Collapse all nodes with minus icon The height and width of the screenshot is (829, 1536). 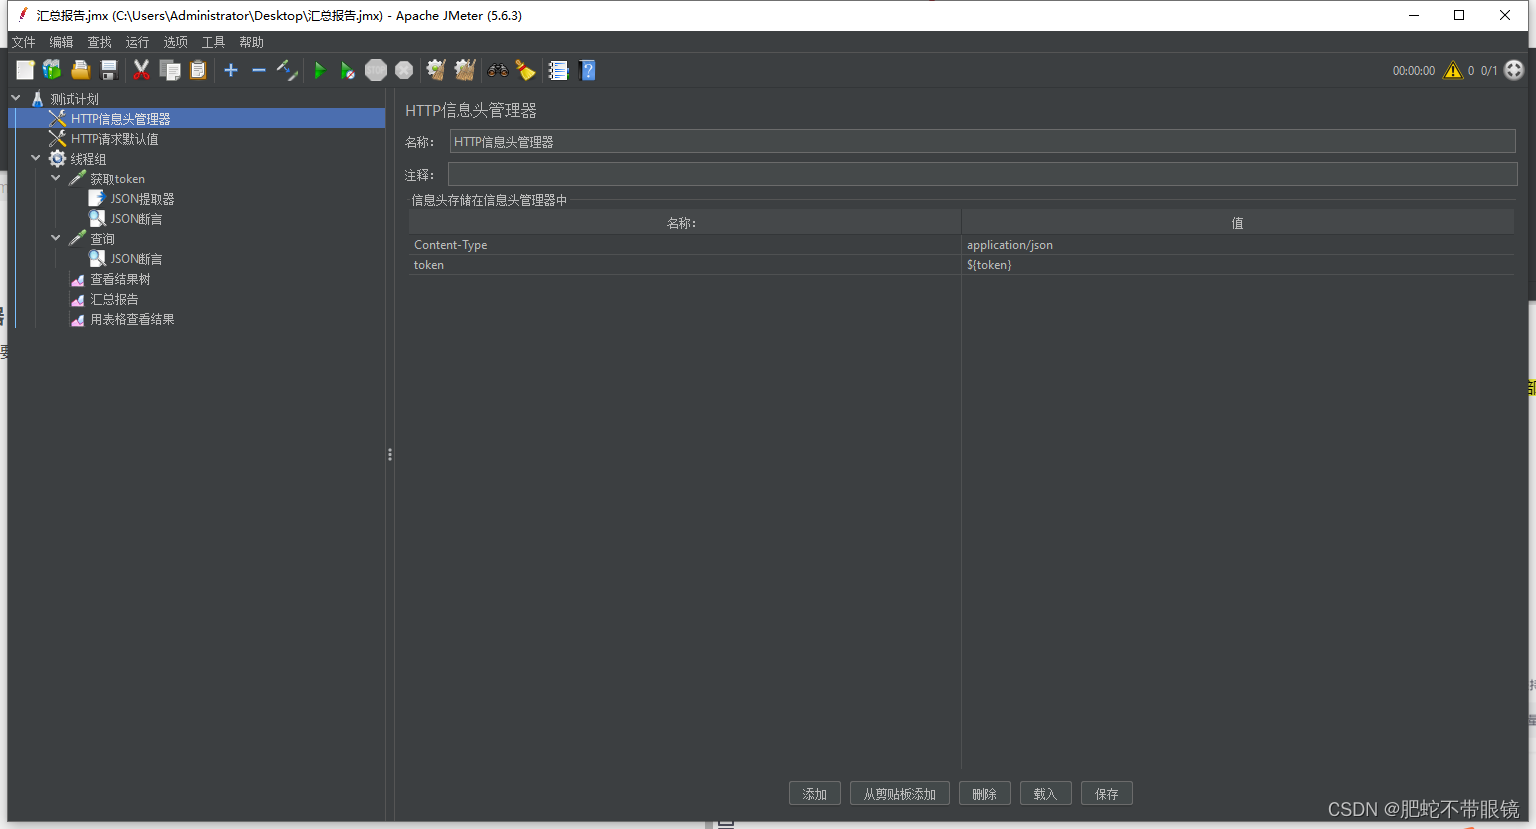tap(259, 70)
